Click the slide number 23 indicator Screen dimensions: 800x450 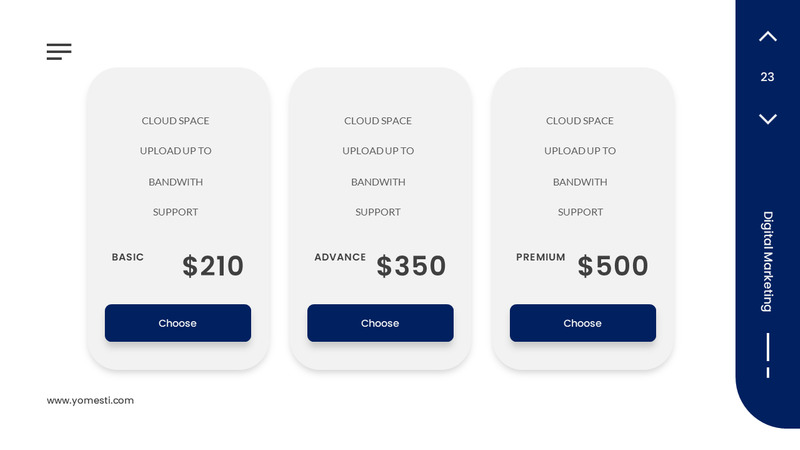(x=767, y=77)
